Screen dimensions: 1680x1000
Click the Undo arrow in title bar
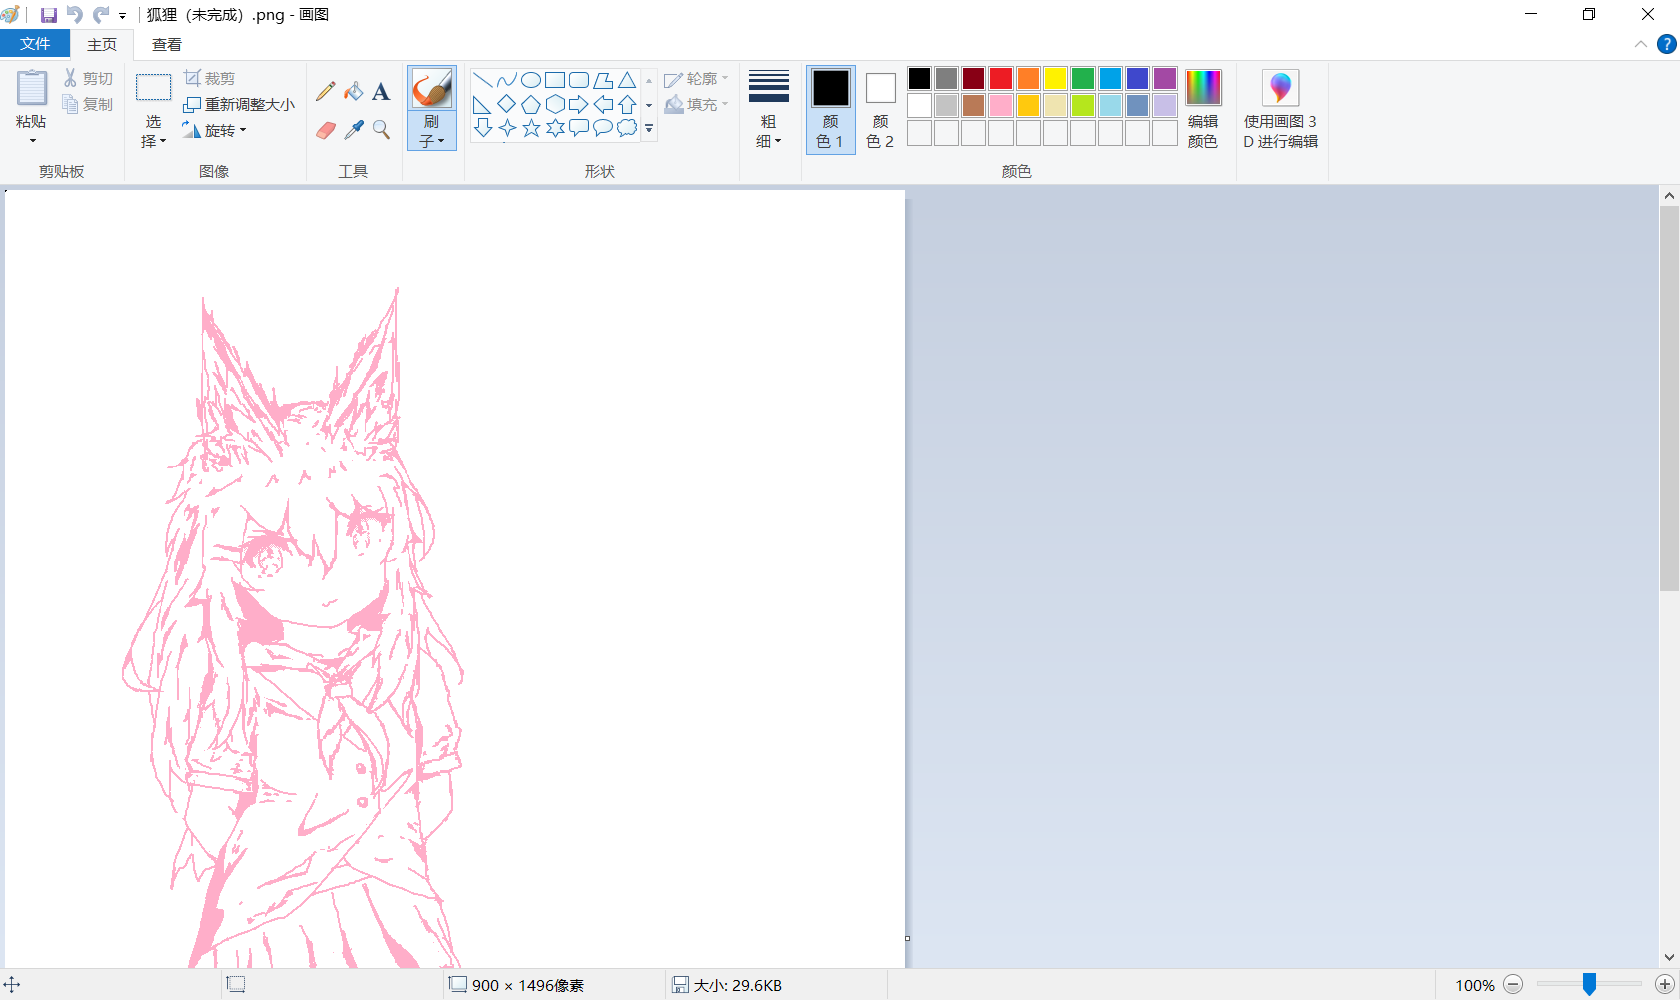[x=75, y=15]
